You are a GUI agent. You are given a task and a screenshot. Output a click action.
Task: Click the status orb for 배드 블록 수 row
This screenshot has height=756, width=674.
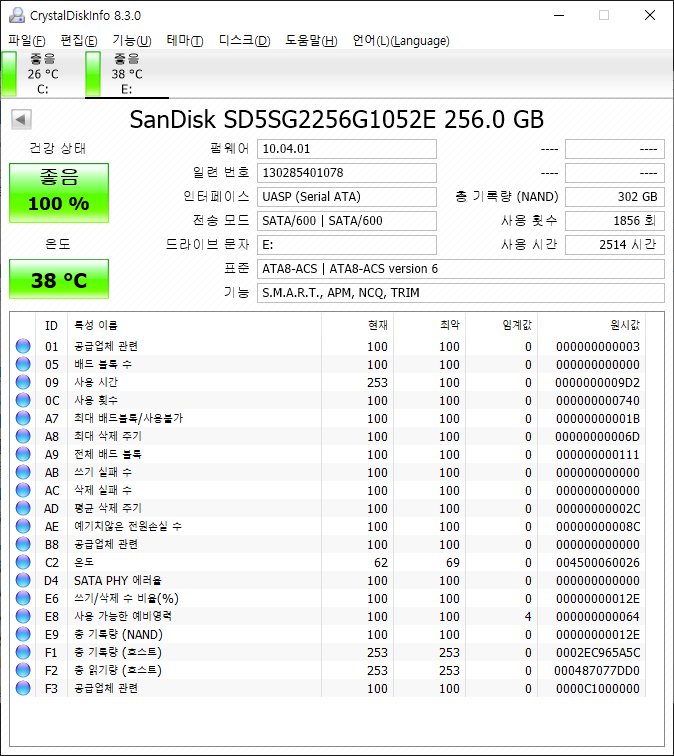point(23,364)
